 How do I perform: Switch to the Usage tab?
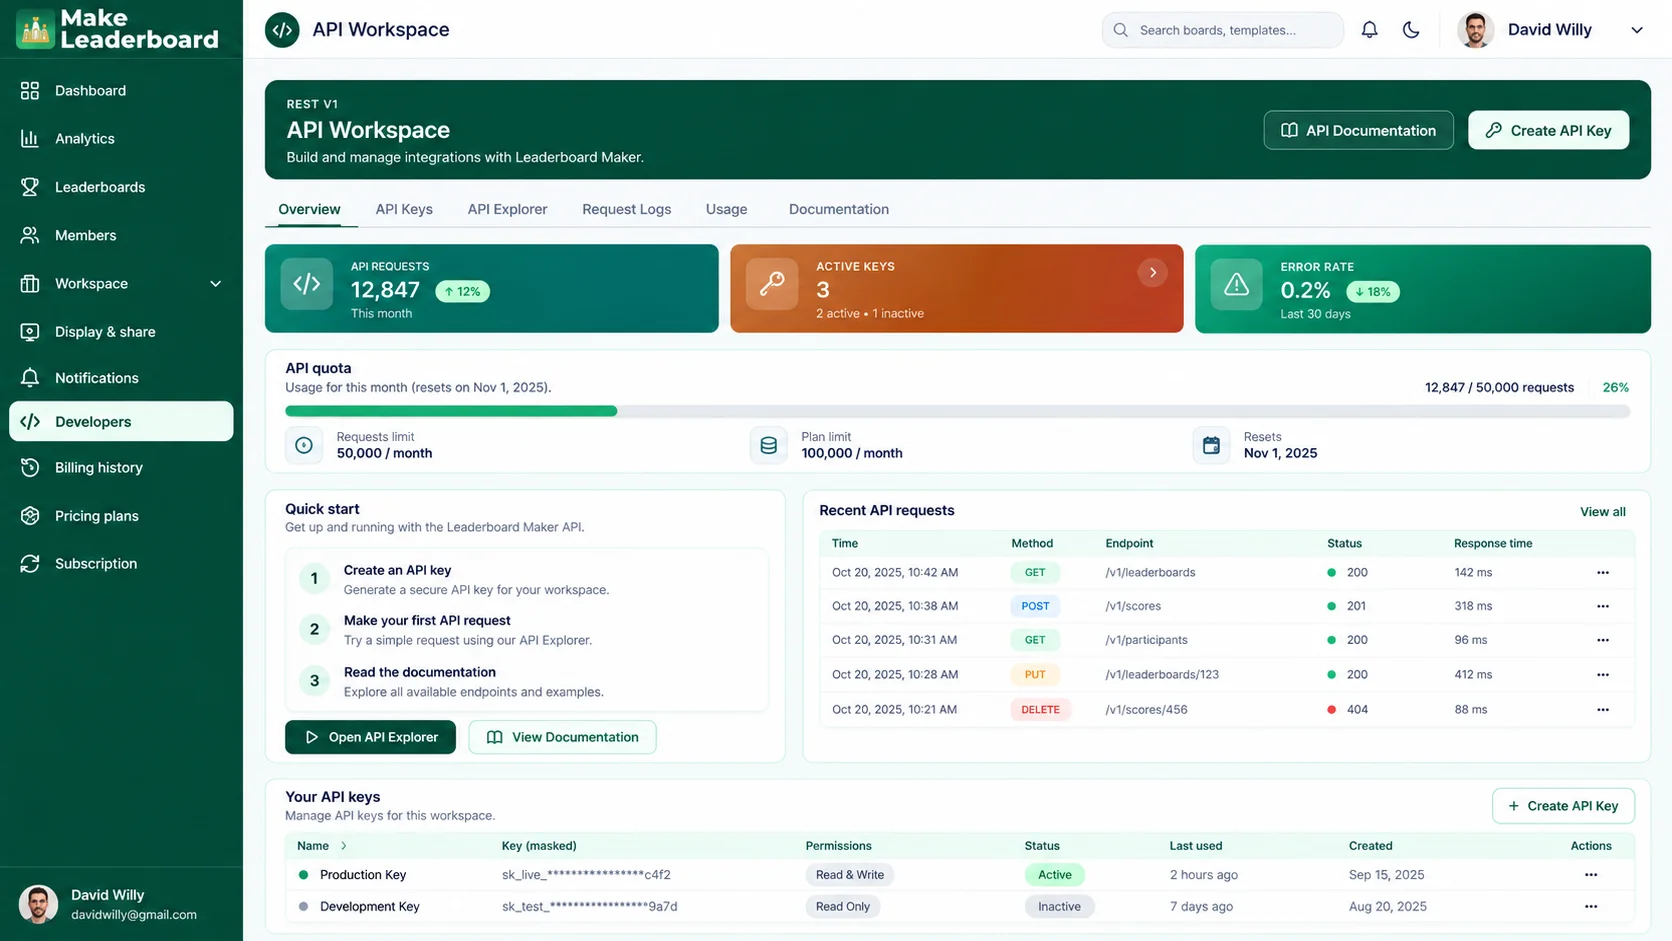726,209
